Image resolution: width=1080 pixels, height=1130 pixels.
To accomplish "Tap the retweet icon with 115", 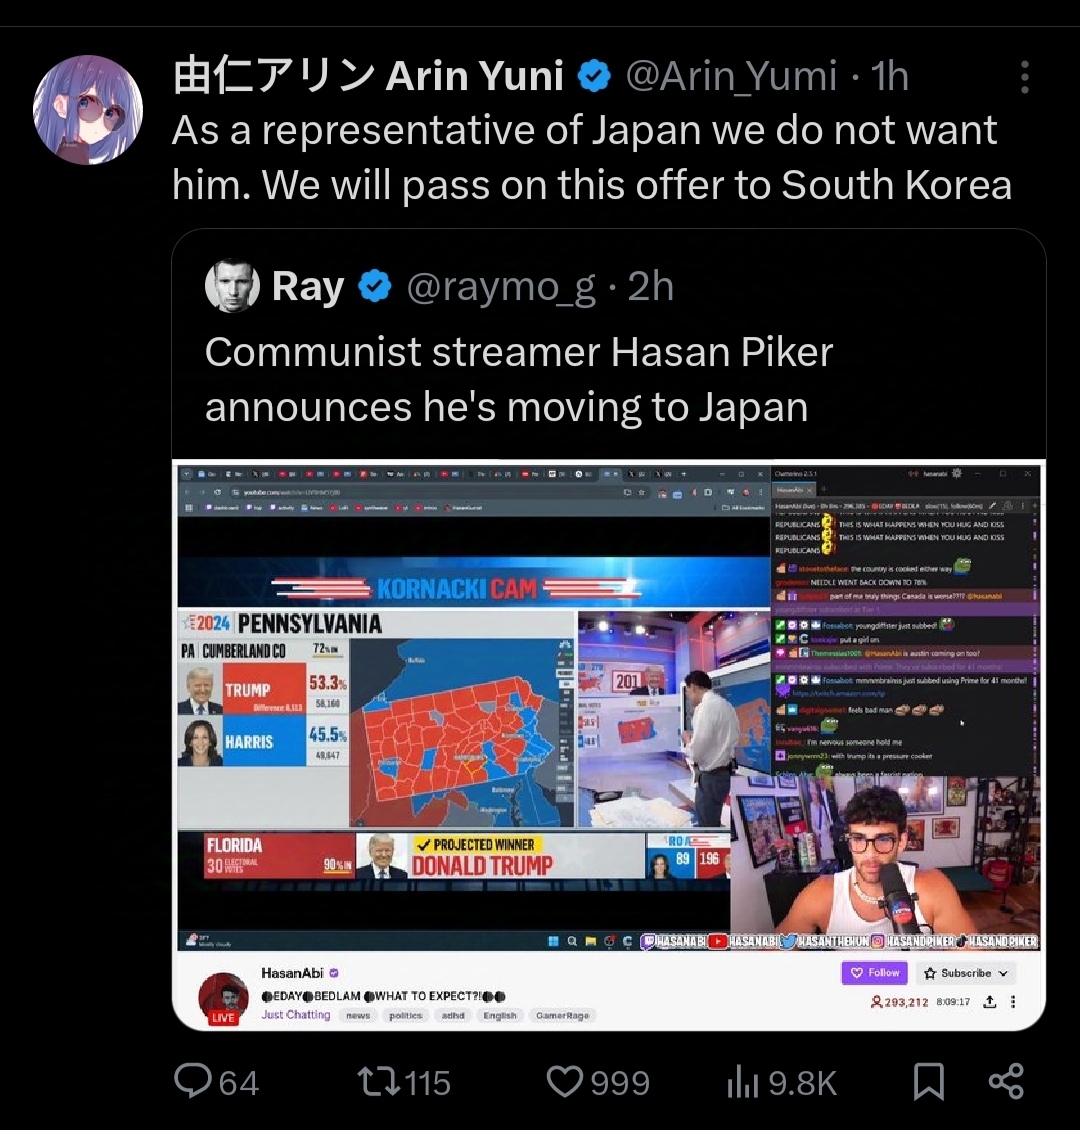I will (379, 1082).
